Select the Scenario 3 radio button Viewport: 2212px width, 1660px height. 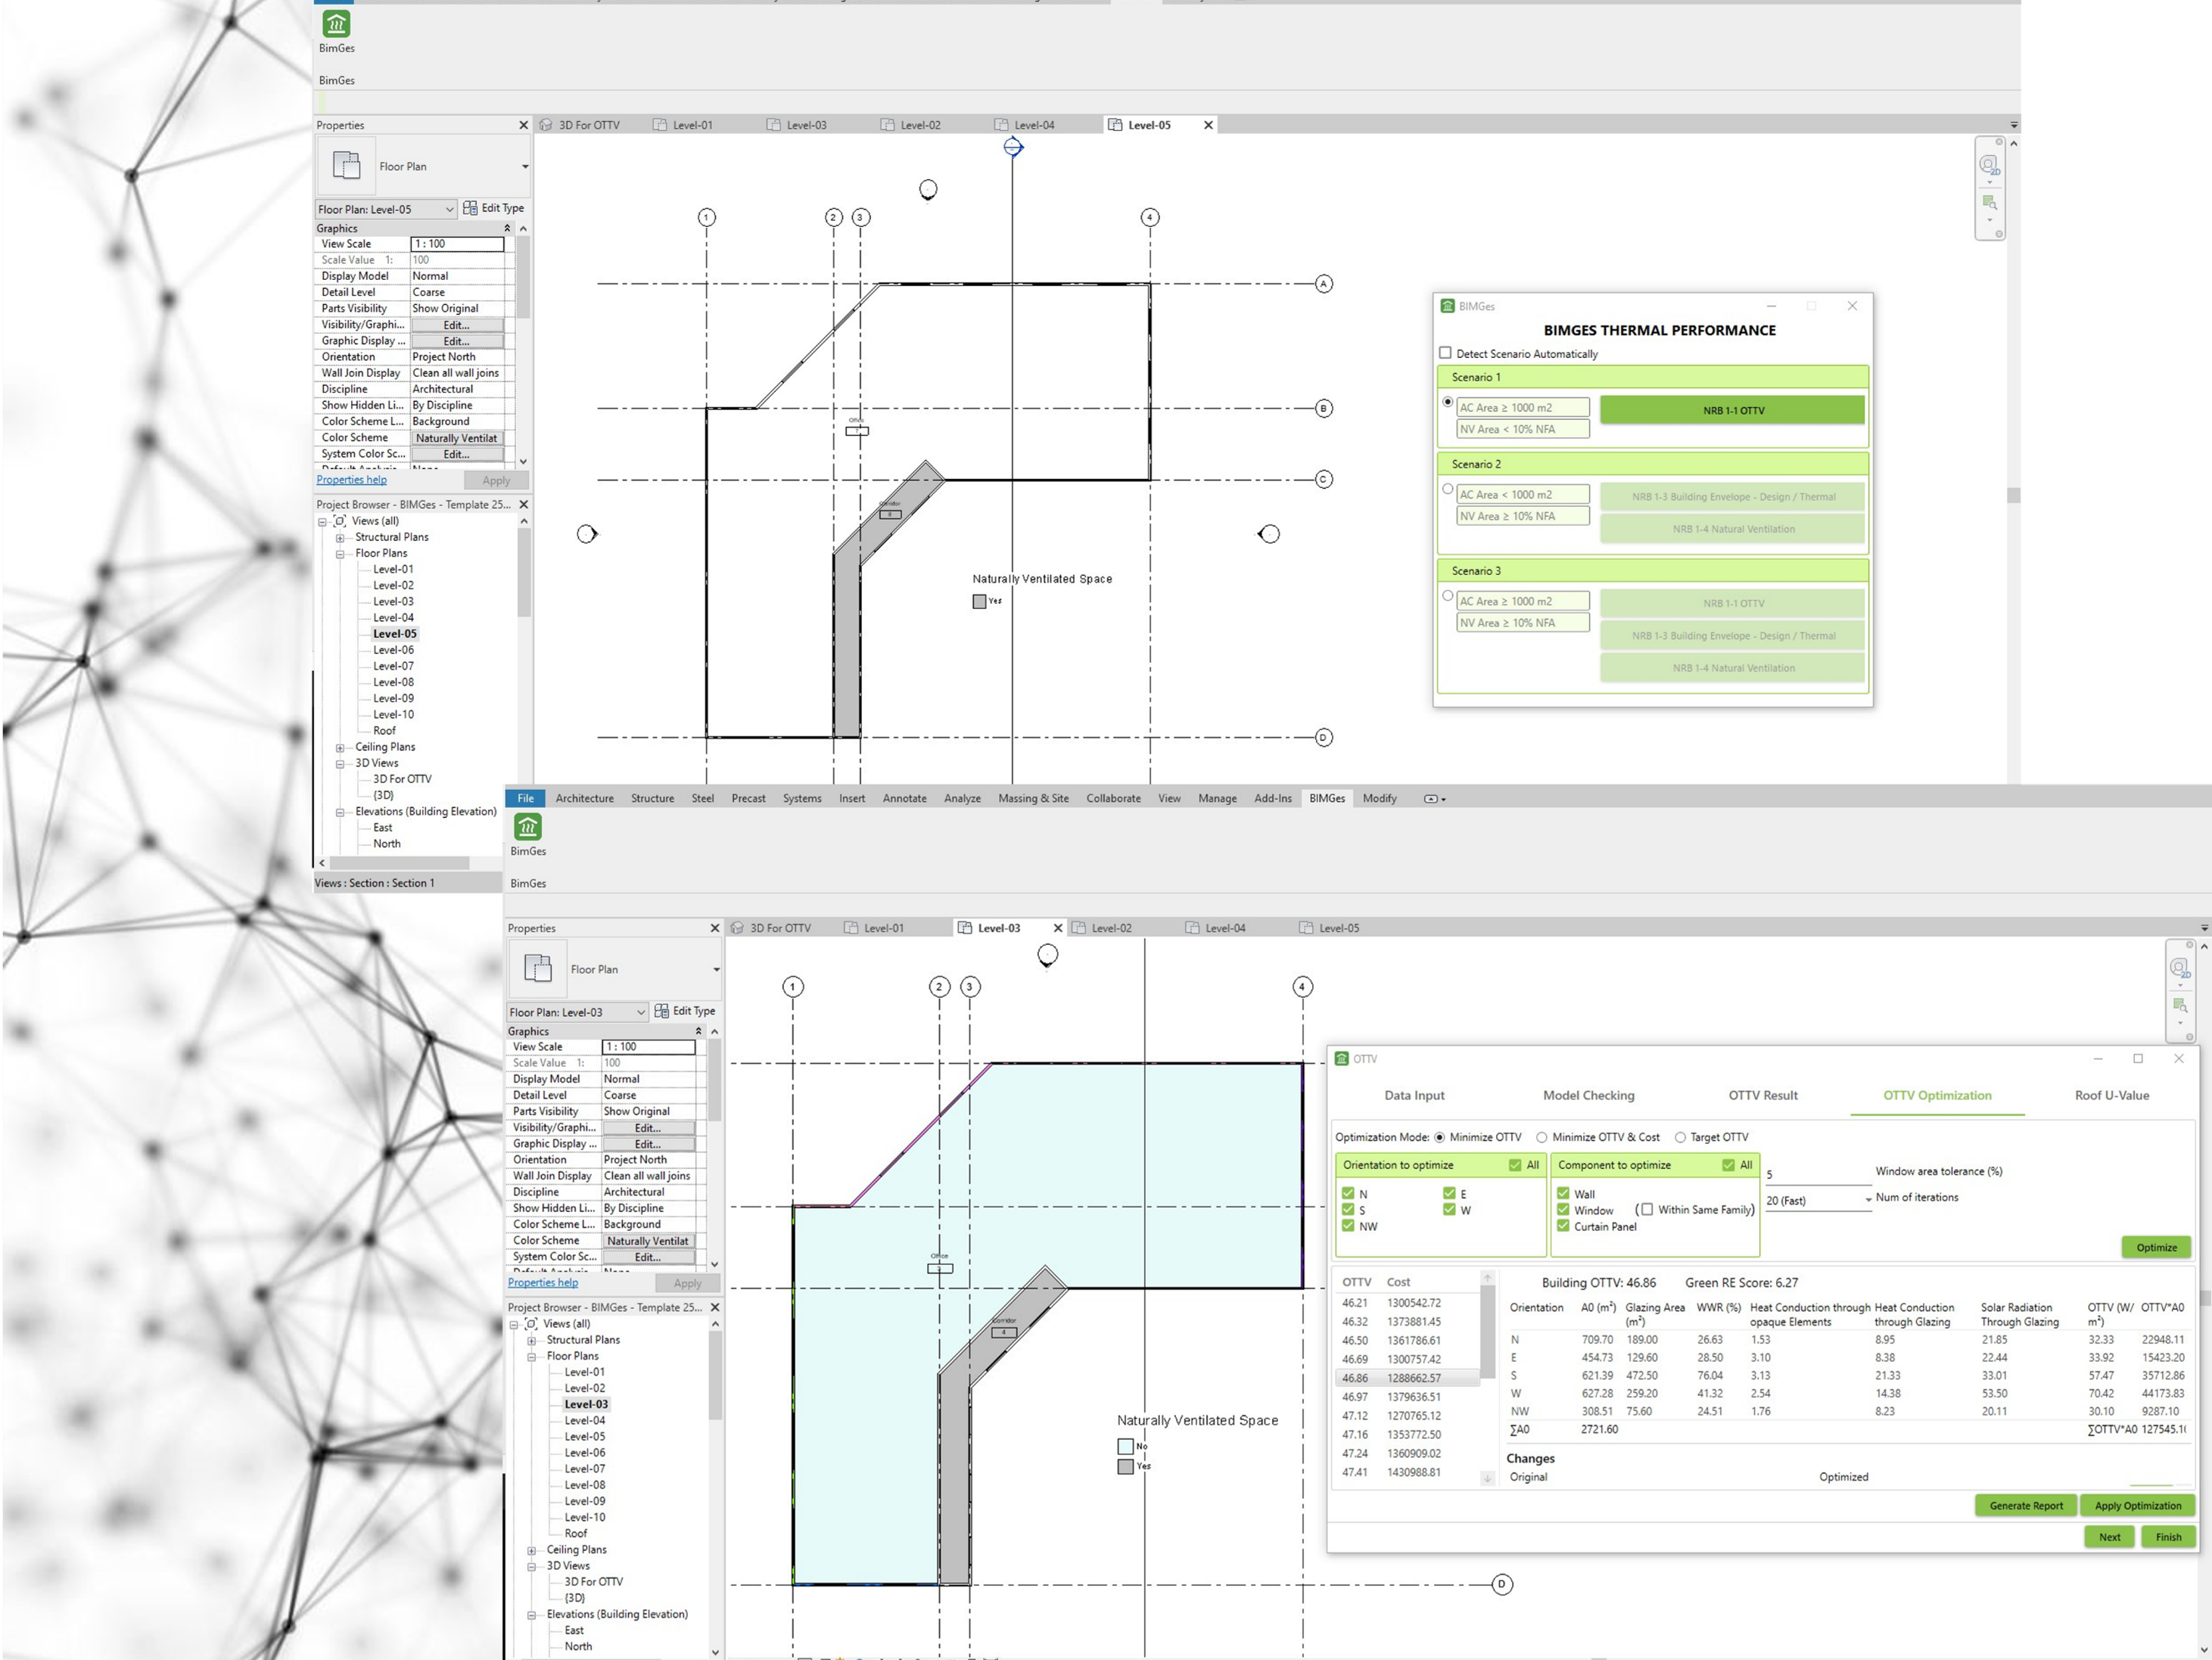tap(1447, 596)
